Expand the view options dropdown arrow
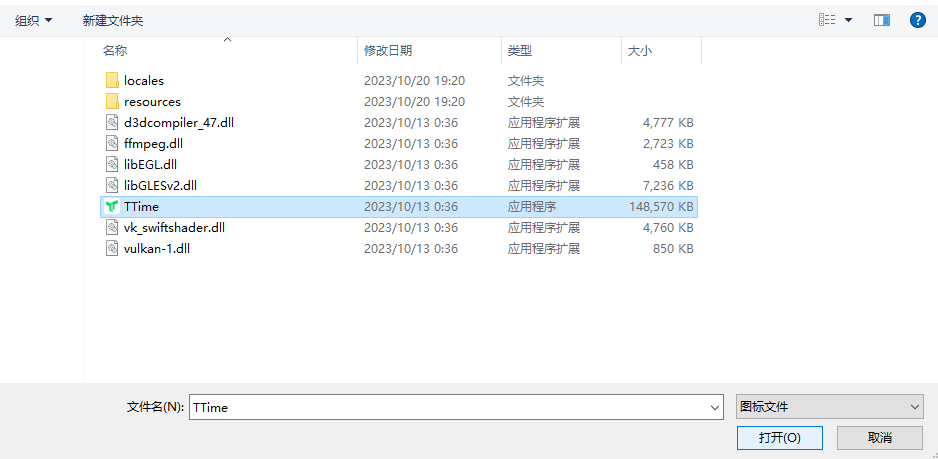Screen dimensions: 938x459 [x=848, y=20]
